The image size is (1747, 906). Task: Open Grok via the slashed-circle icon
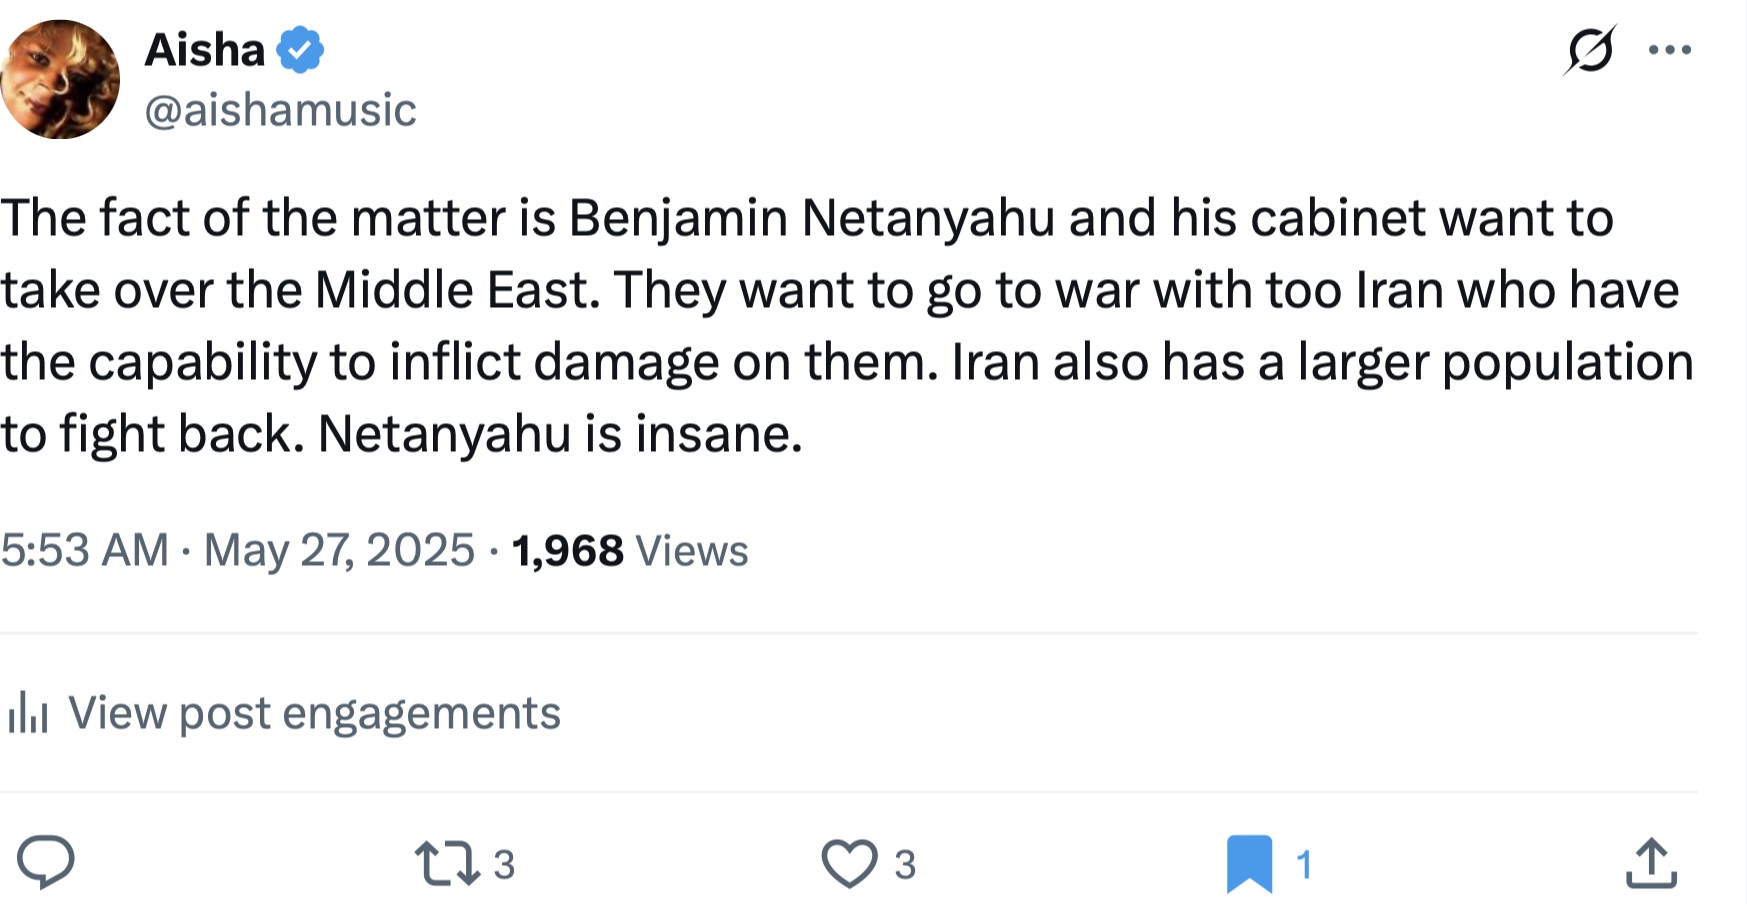[1590, 50]
